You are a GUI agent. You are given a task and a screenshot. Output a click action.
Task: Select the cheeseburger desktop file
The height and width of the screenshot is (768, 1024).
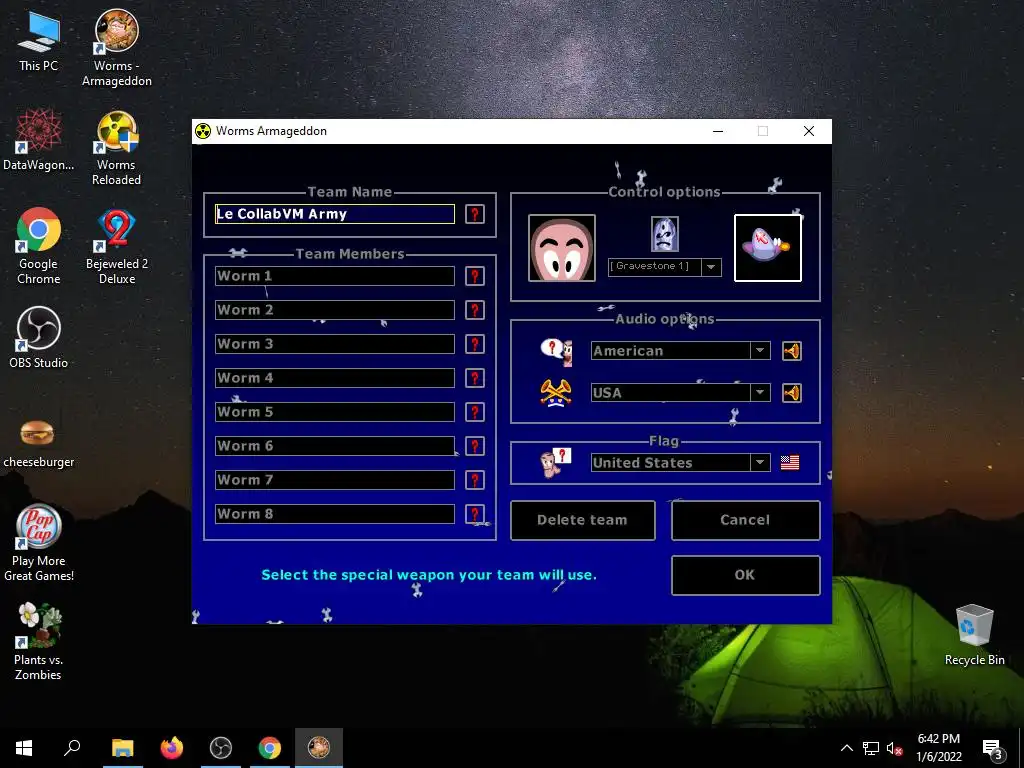[39, 444]
